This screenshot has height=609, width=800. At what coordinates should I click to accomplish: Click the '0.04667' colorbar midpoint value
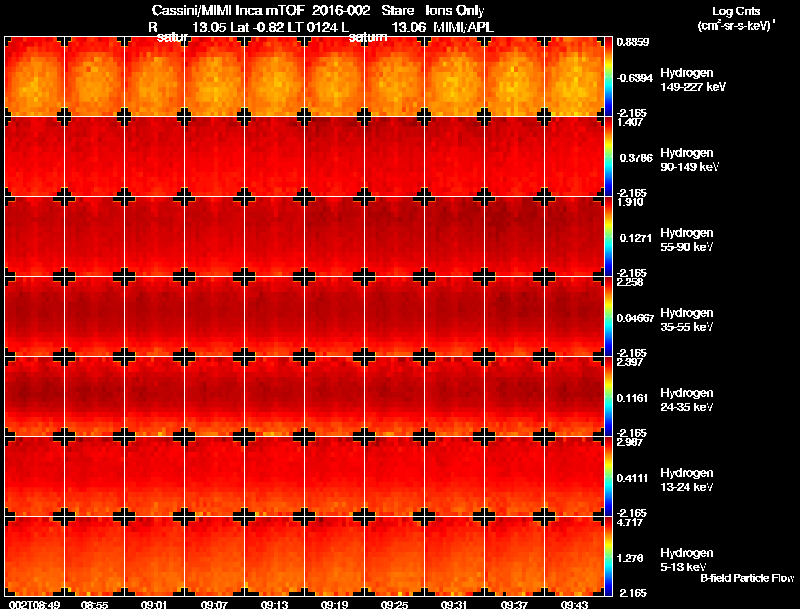pyautogui.click(x=635, y=318)
